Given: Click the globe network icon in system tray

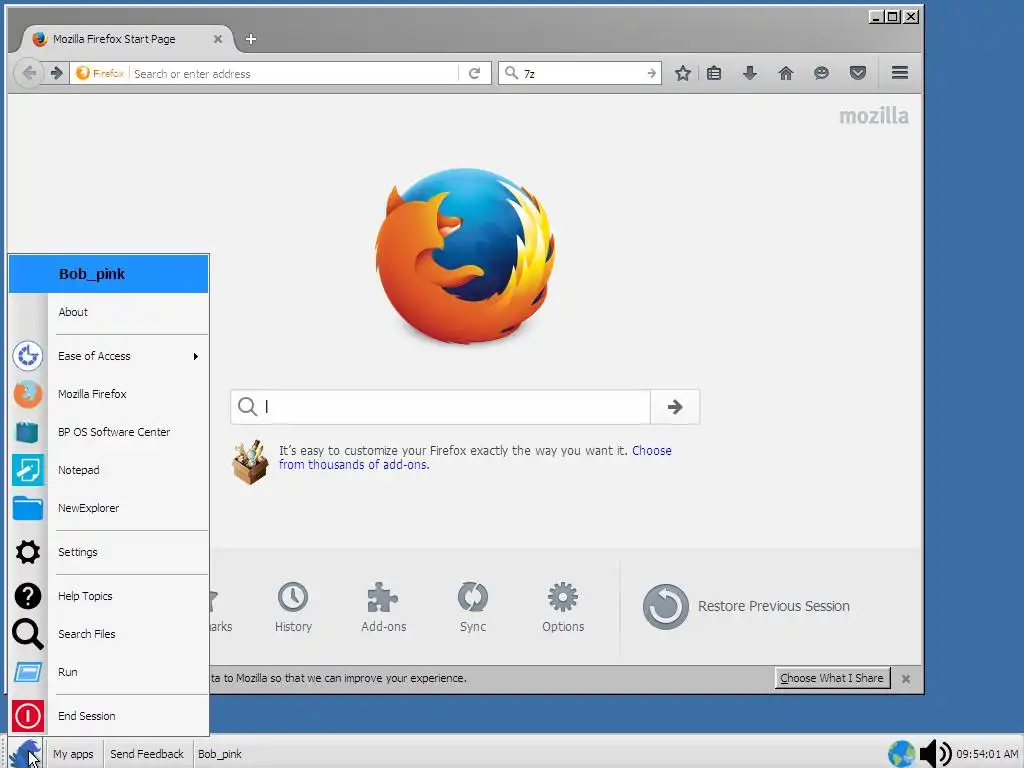Looking at the screenshot, I should pyautogui.click(x=901, y=754).
